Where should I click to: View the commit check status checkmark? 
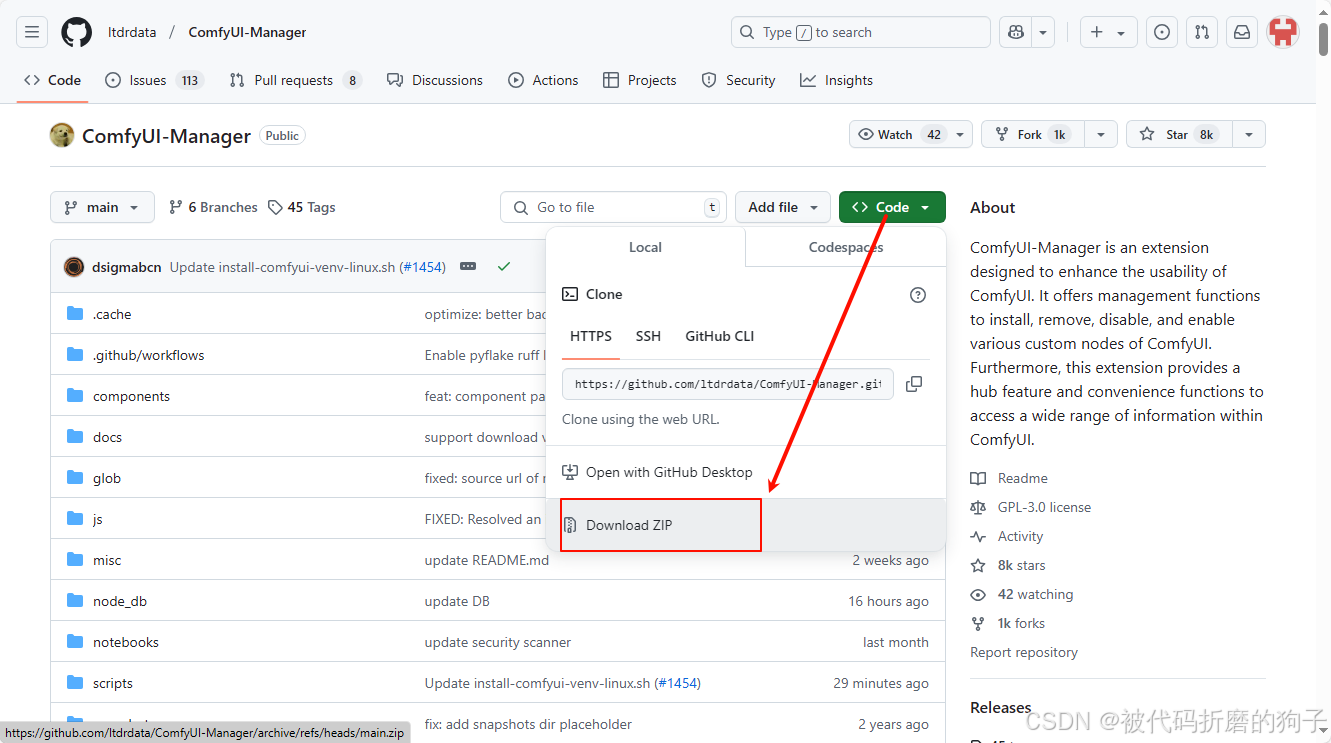point(504,267)
